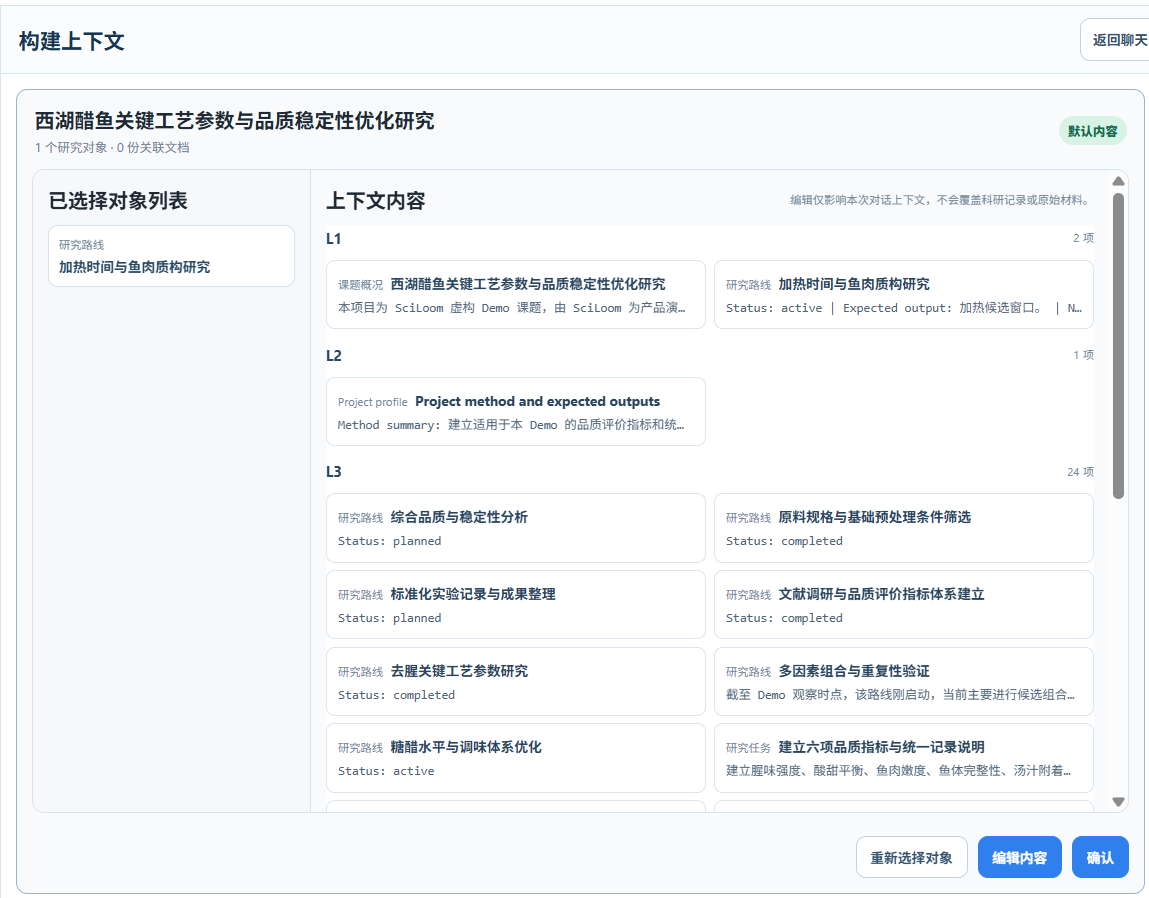This screenshot has height=898, width=1149.
Task: Confirm with the 确认 button
Action: click(x=1100, y=857)
